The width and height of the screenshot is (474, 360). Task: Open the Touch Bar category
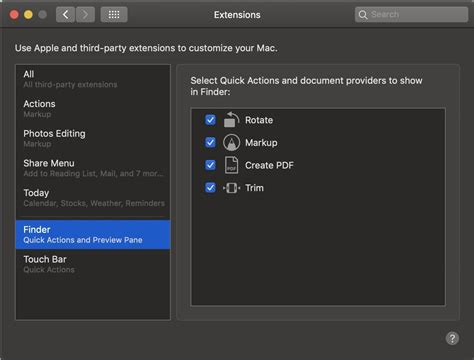pos(93,264)
